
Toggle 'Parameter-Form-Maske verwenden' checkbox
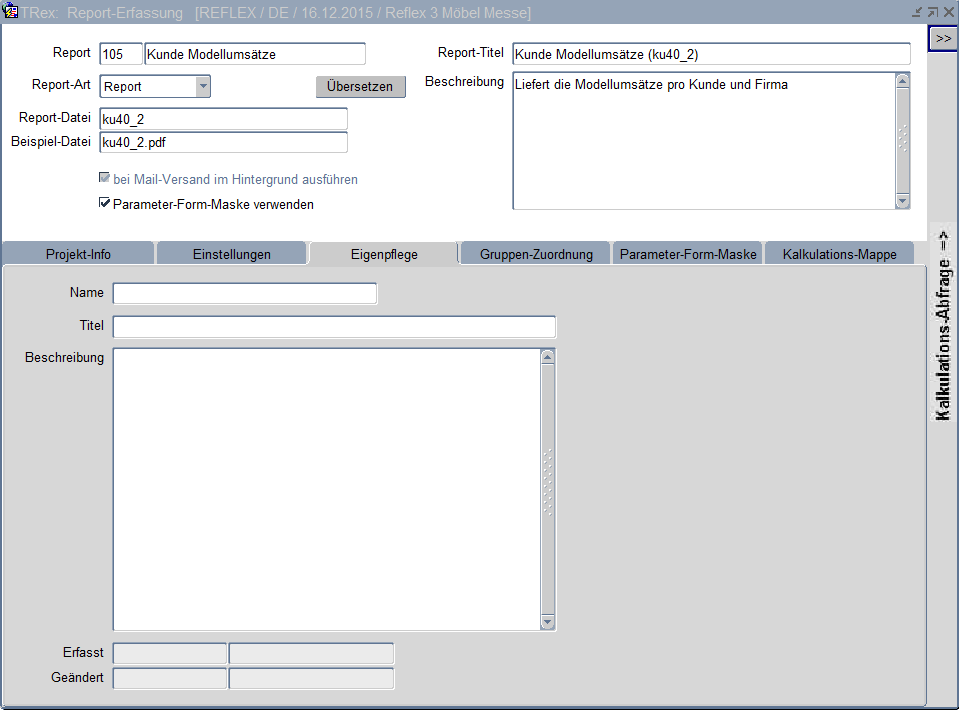point(104,204)
